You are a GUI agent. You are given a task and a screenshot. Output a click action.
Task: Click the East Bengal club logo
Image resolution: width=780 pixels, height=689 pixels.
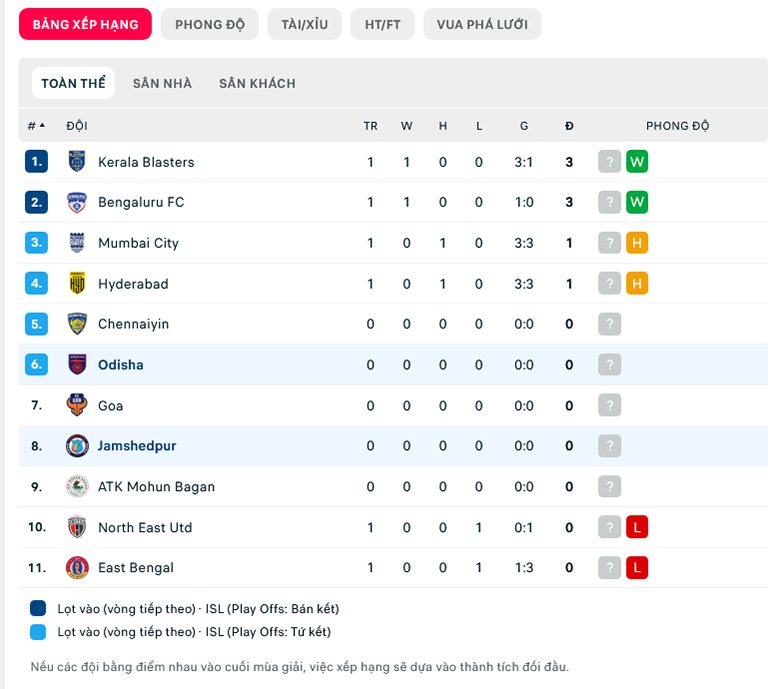click(77, 568)
